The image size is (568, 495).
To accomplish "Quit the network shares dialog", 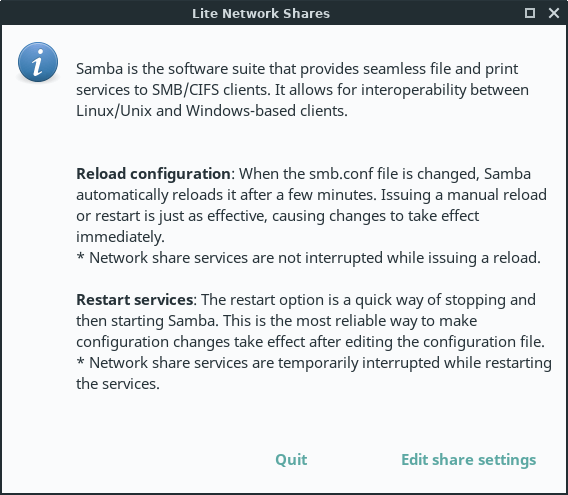I will click(x=291, y=459).
